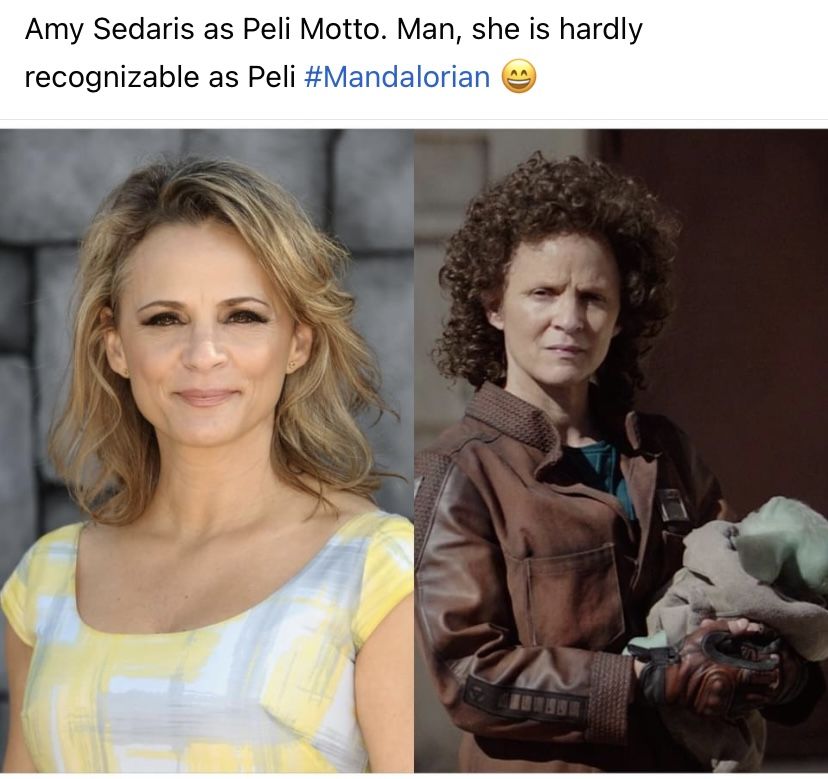The height and width of the screenshot is (779, 828).
Task: Click the grinning emoji after the hashtag
Action: coord(519,77)
